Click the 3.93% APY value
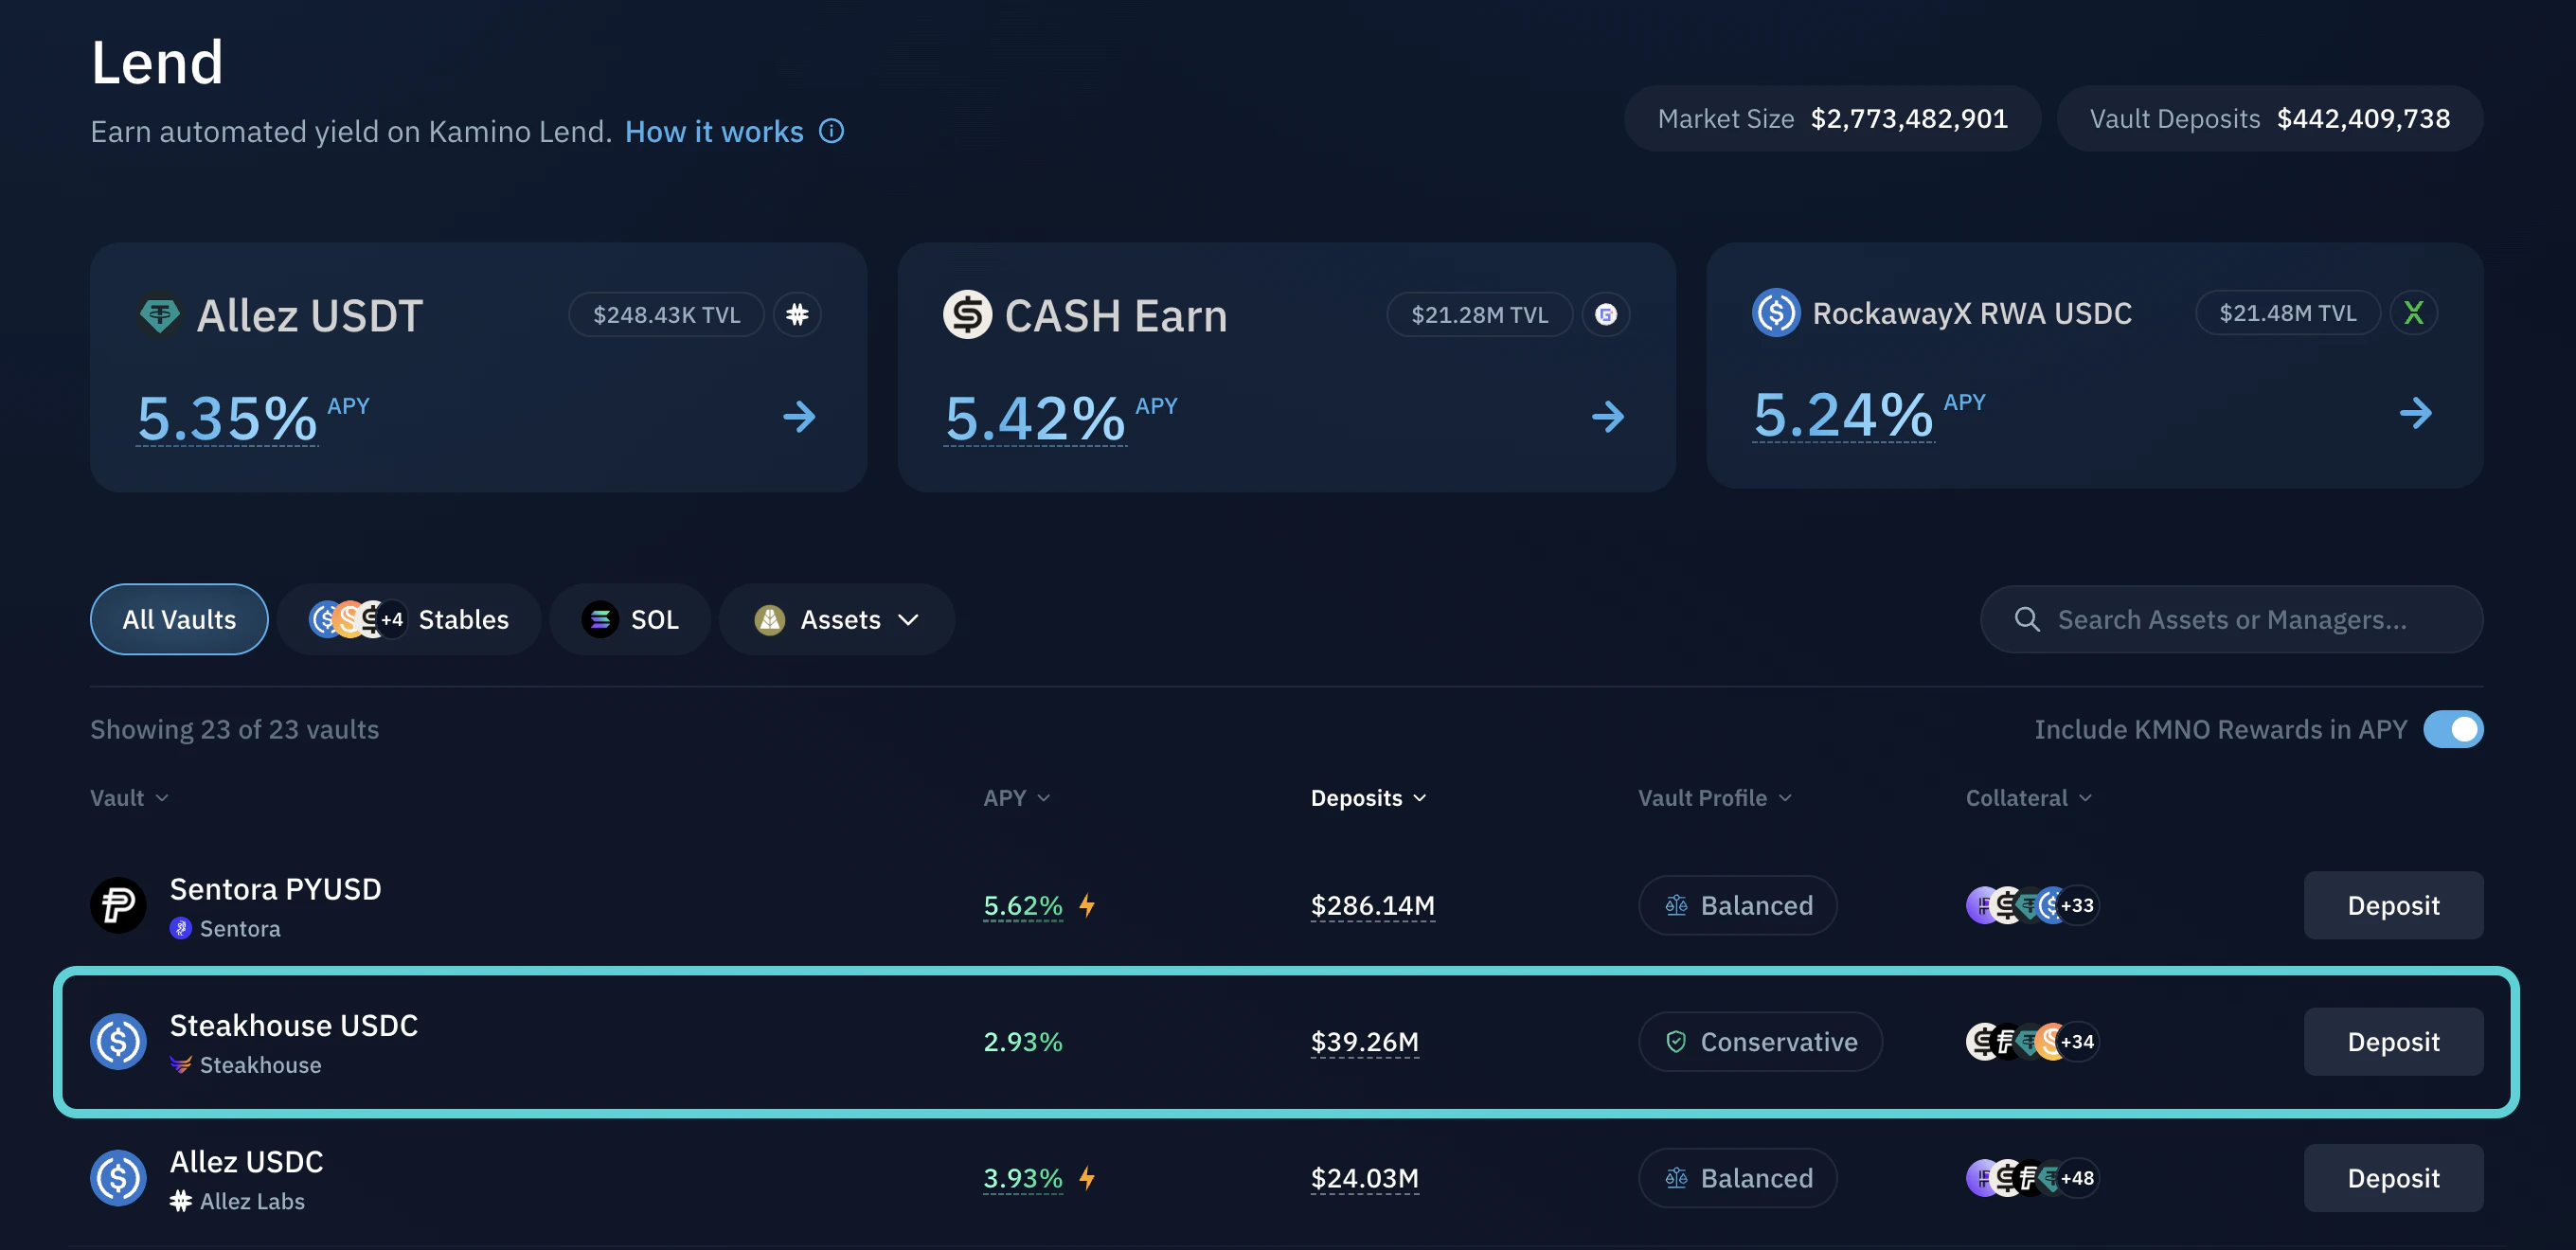The width and height of the screenshot is (2576, 1250). pyautogui.click(x=1022, y=1177)
